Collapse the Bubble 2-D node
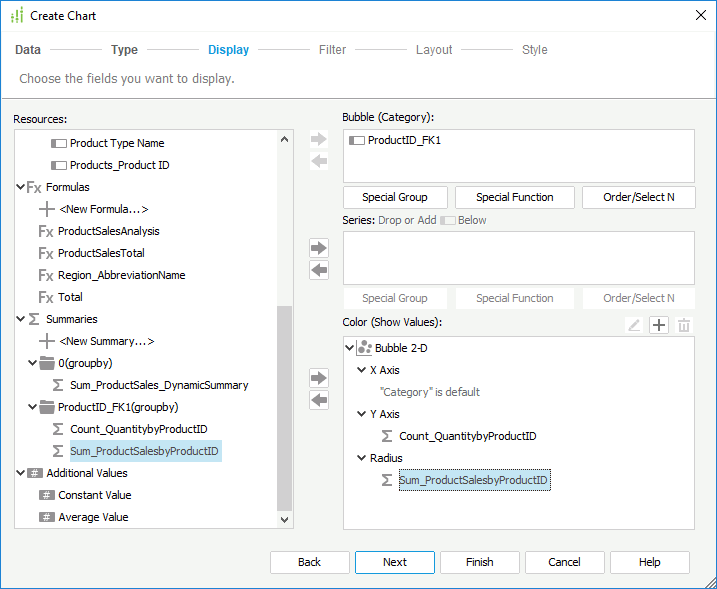The image size is (717, 589). pos(349,348)
